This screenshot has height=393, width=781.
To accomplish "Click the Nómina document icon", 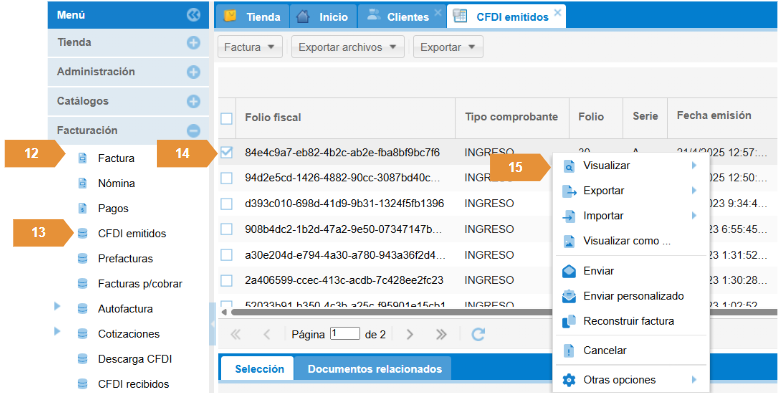I will click(83, 183).
